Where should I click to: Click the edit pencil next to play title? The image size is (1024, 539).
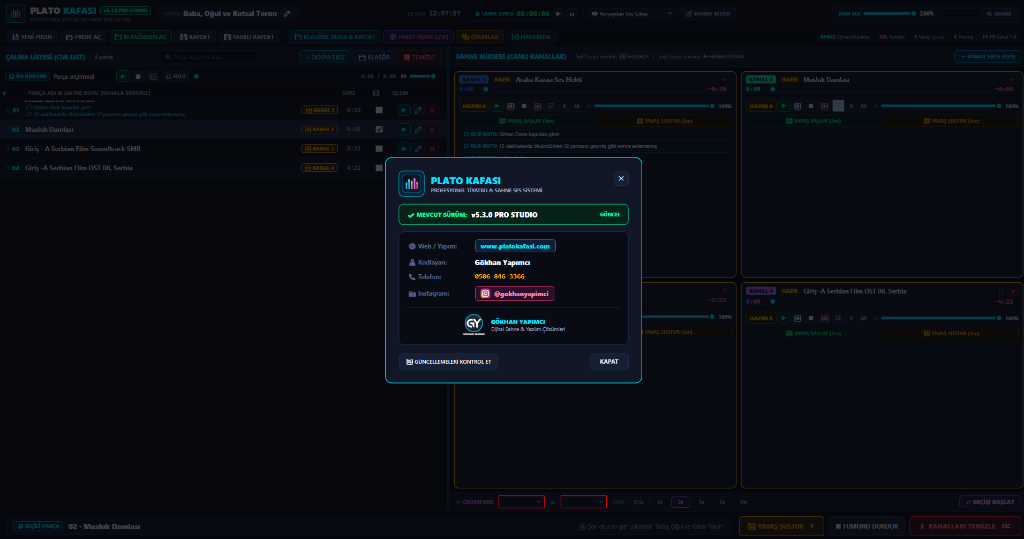[287, 13]
